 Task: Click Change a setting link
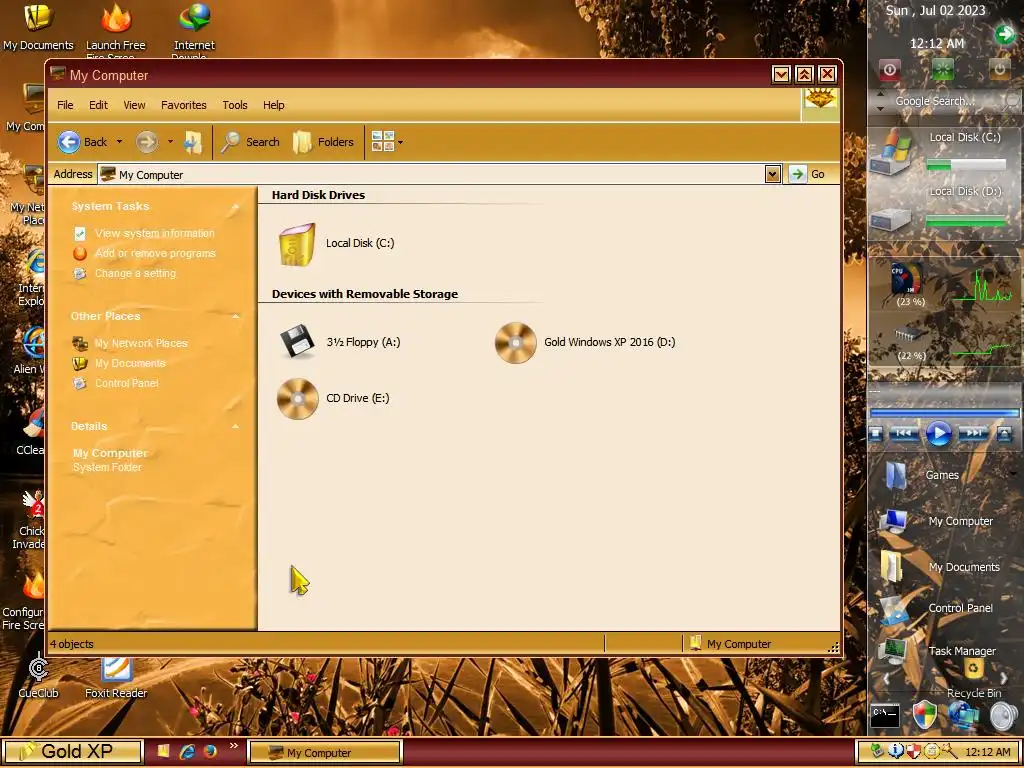click(x=135, y=274)
